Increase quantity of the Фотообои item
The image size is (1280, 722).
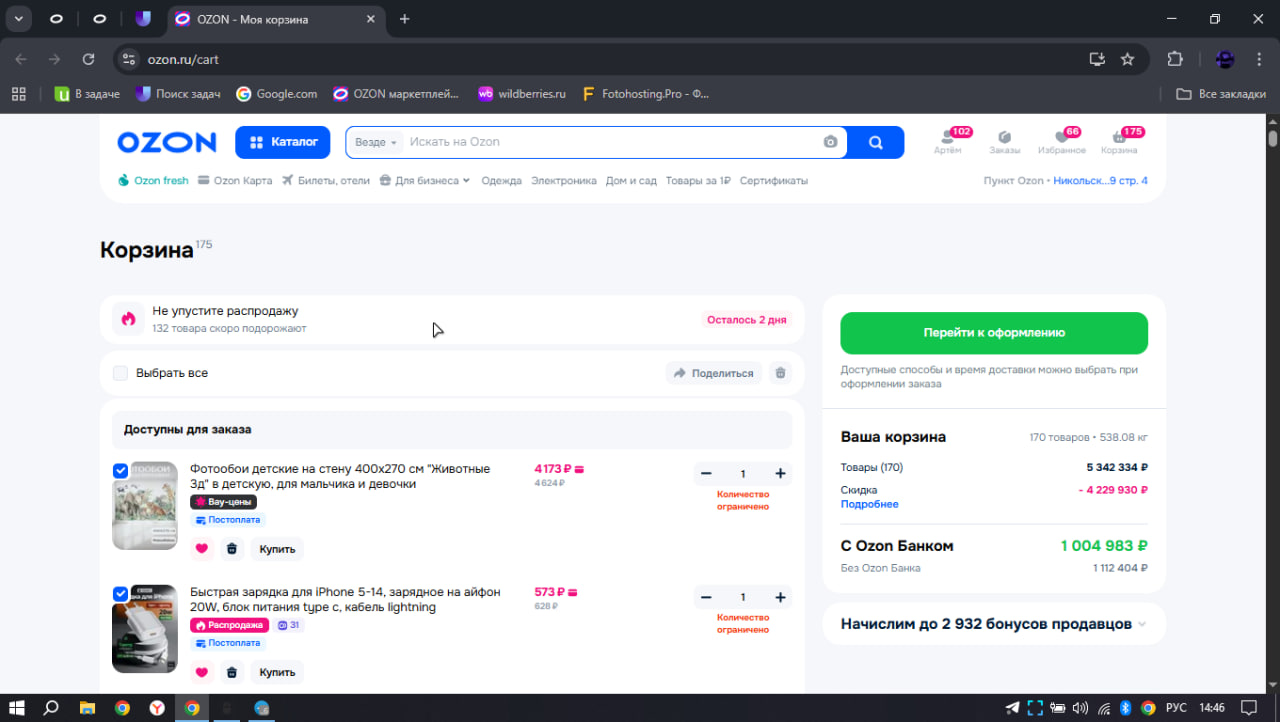780,473
